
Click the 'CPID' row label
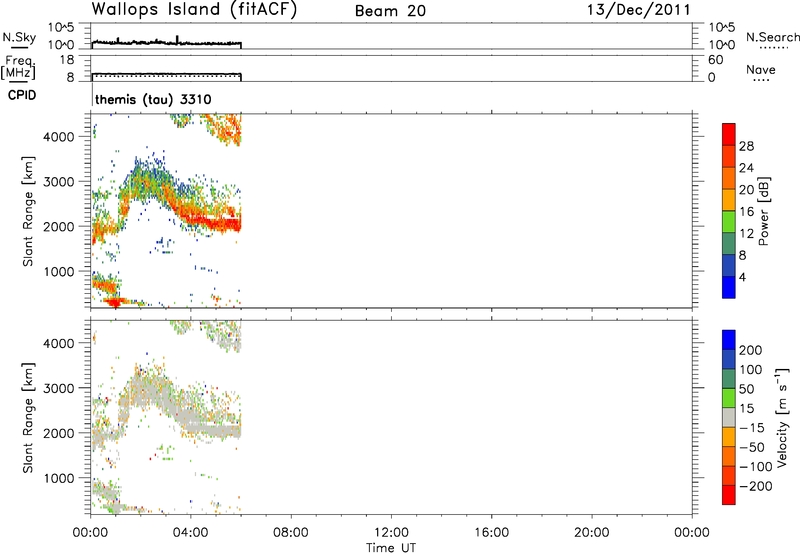(22, 95)
